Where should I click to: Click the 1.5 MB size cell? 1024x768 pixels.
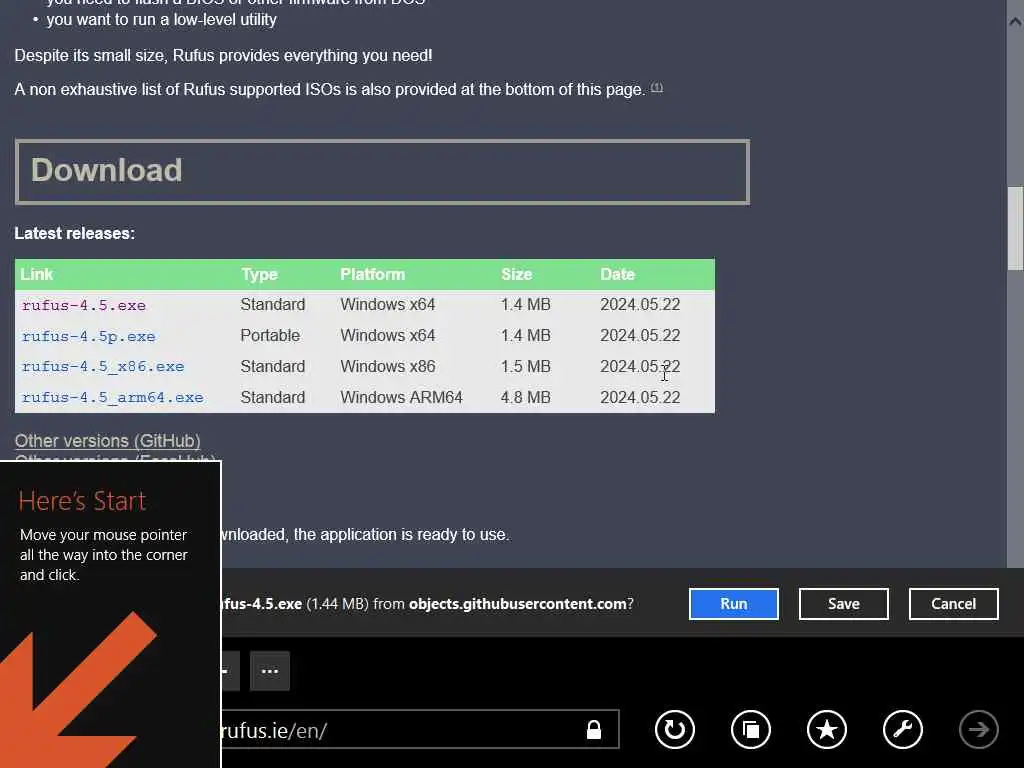tap(525, 366)
